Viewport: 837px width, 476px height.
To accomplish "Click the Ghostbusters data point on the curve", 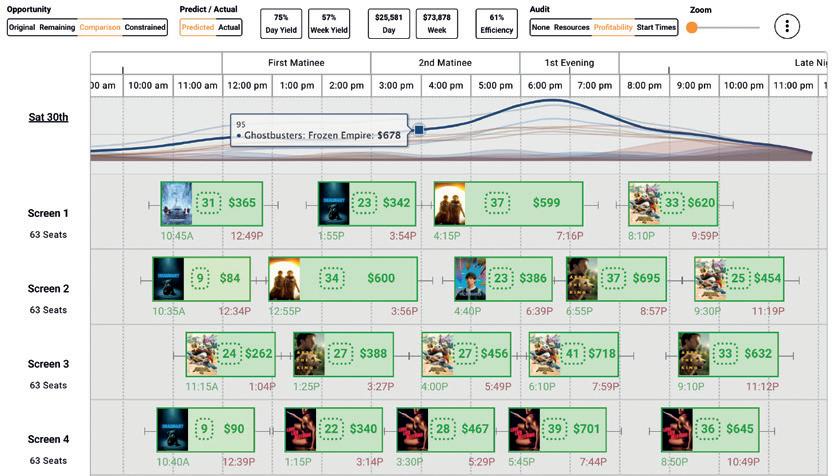I will tap(419, 130).
